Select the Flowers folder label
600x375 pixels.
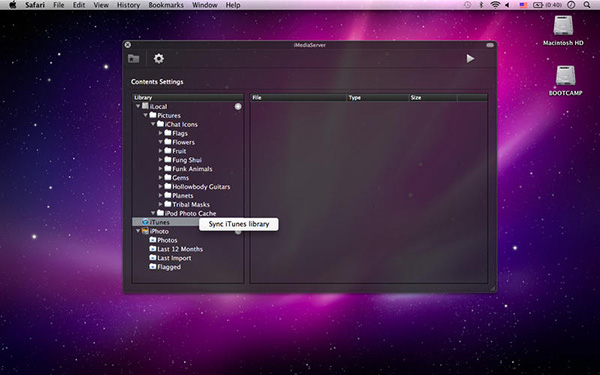pyautogui.click(x=184, y=142)
